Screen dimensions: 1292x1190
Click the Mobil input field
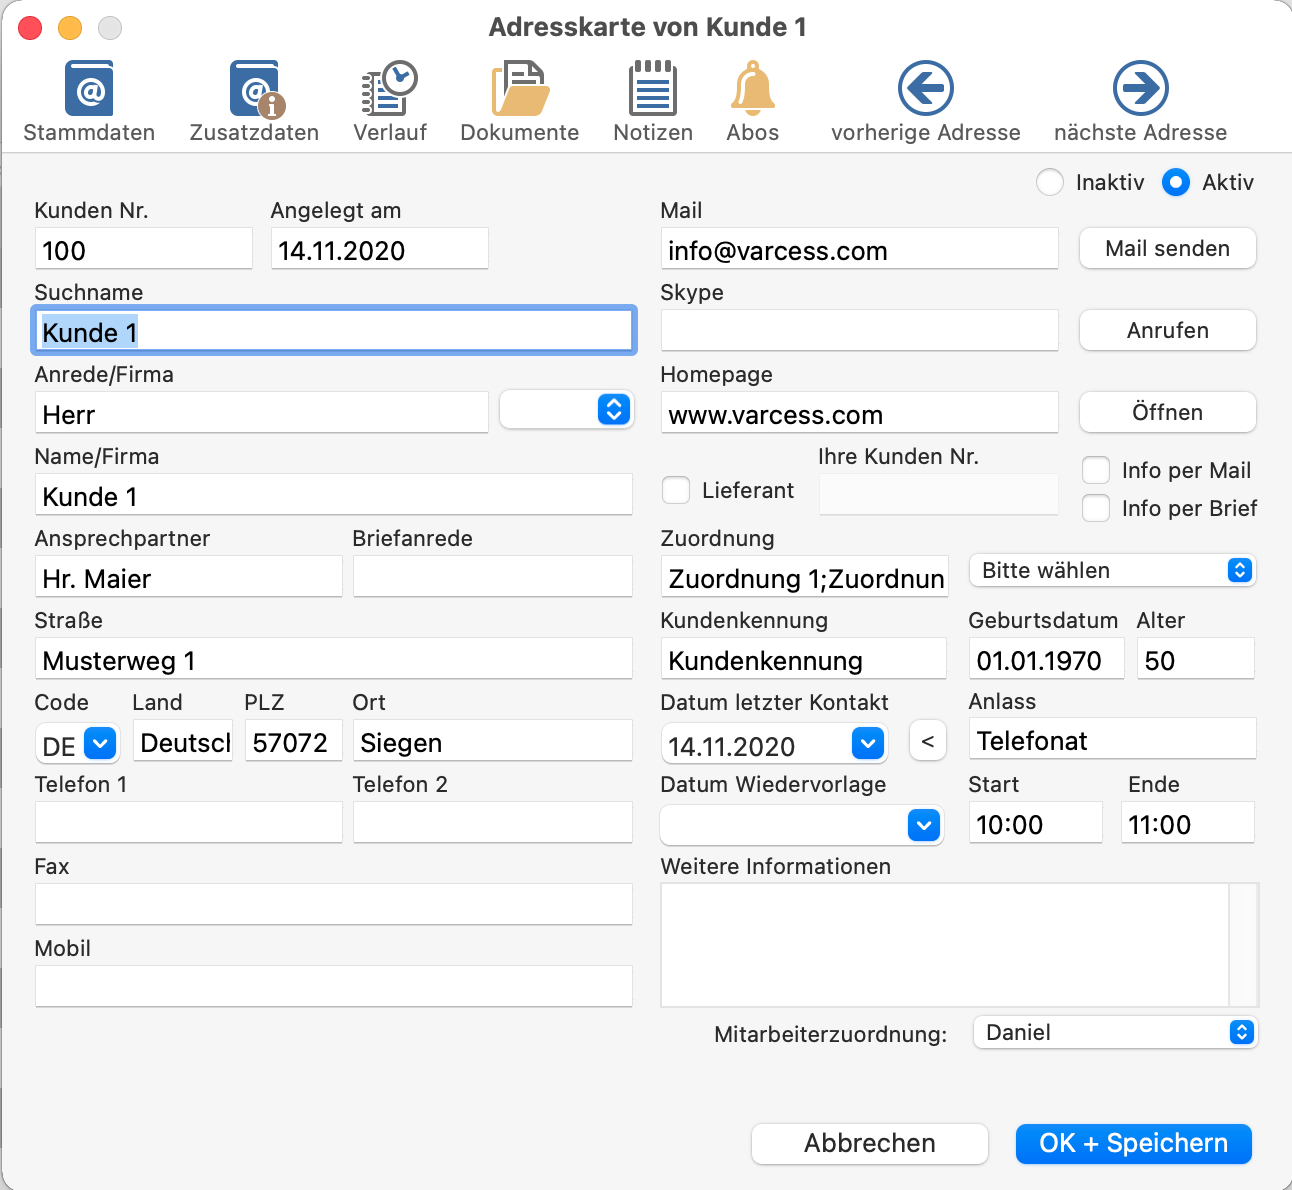pos(334,986)
